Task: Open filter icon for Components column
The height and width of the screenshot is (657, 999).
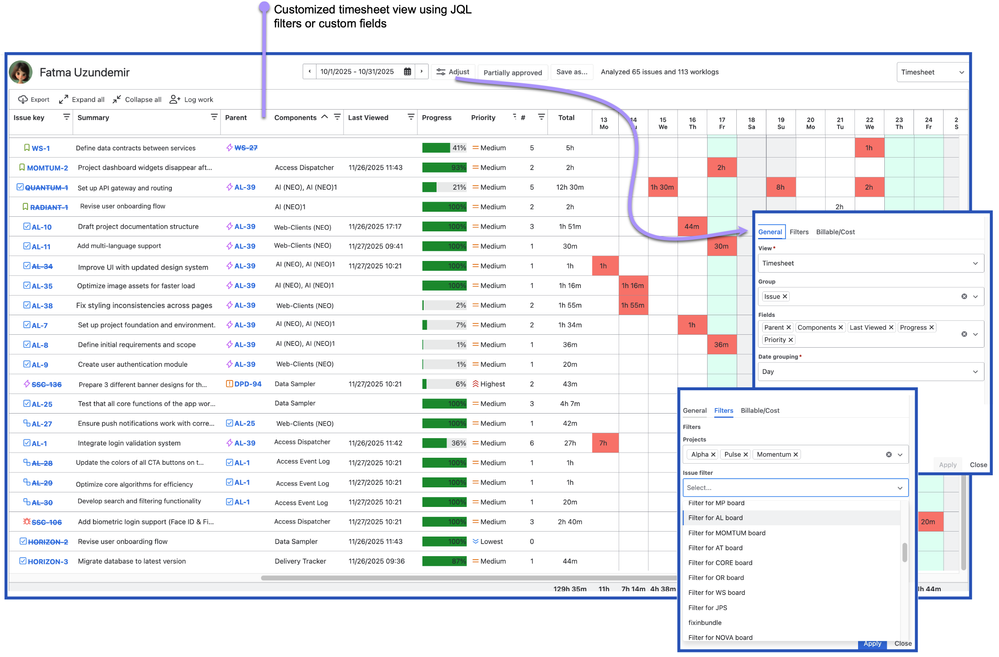Action: point(337,117)
